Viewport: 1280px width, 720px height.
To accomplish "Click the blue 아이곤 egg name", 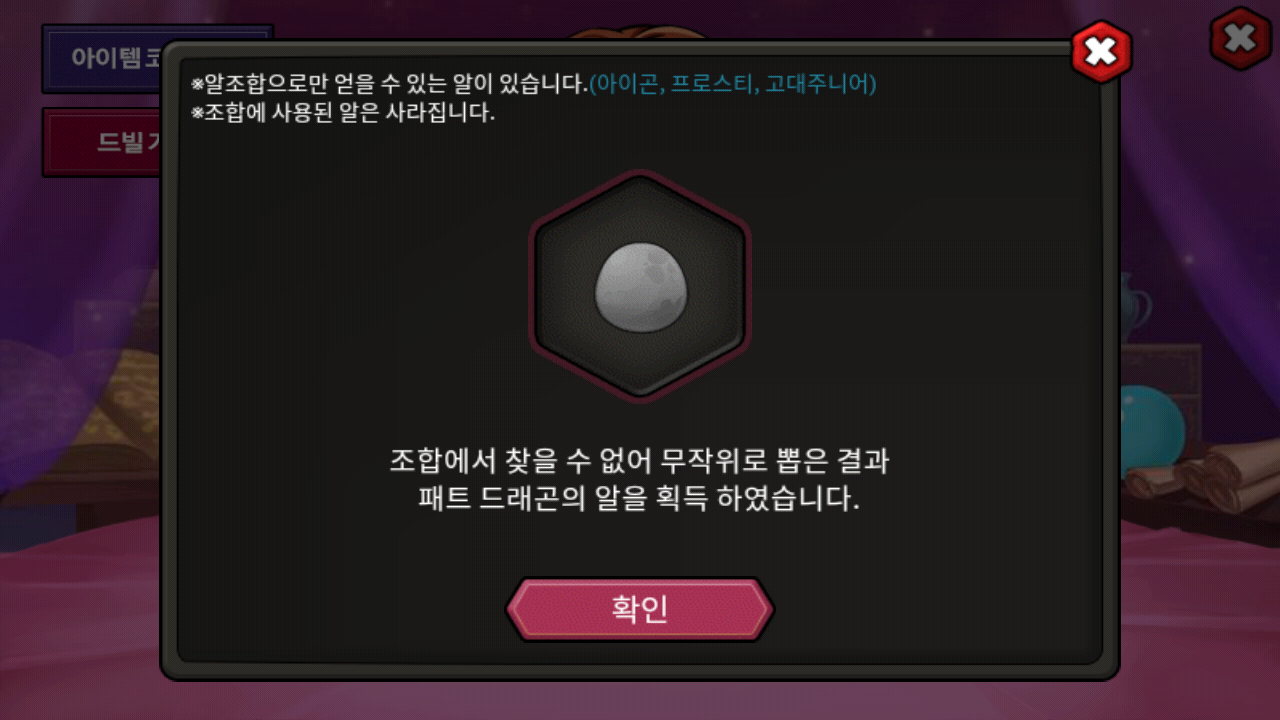I will (x=626, y=85).
